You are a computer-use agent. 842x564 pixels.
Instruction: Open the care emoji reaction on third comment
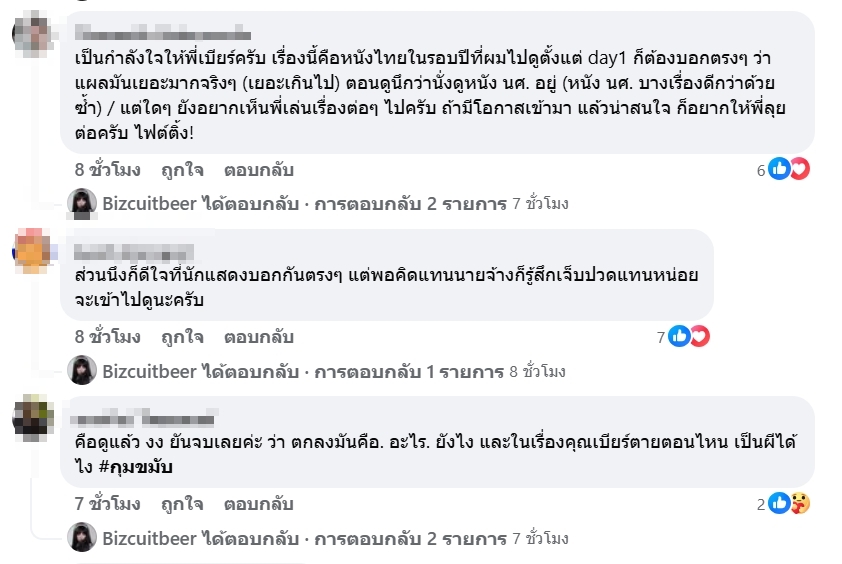[x=800, y=503]
